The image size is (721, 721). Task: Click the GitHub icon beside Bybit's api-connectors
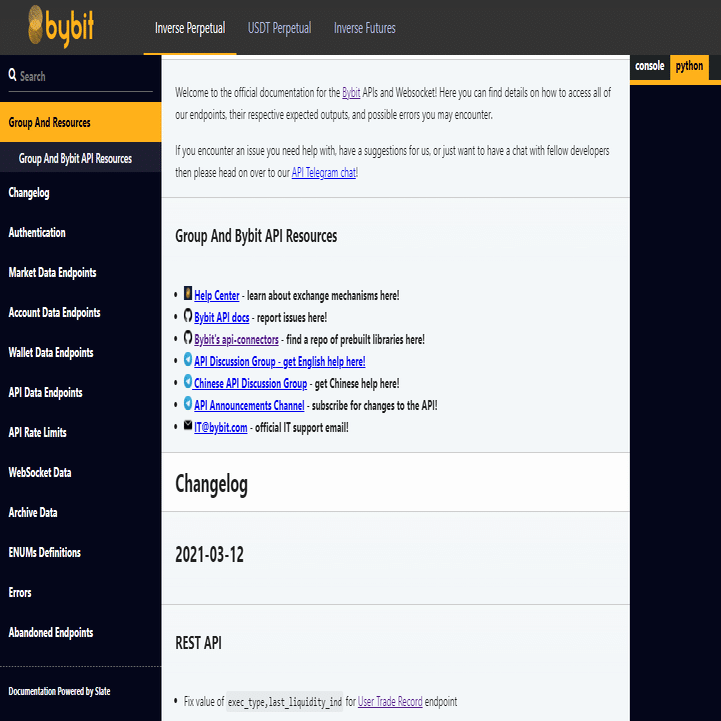[188, 337]
